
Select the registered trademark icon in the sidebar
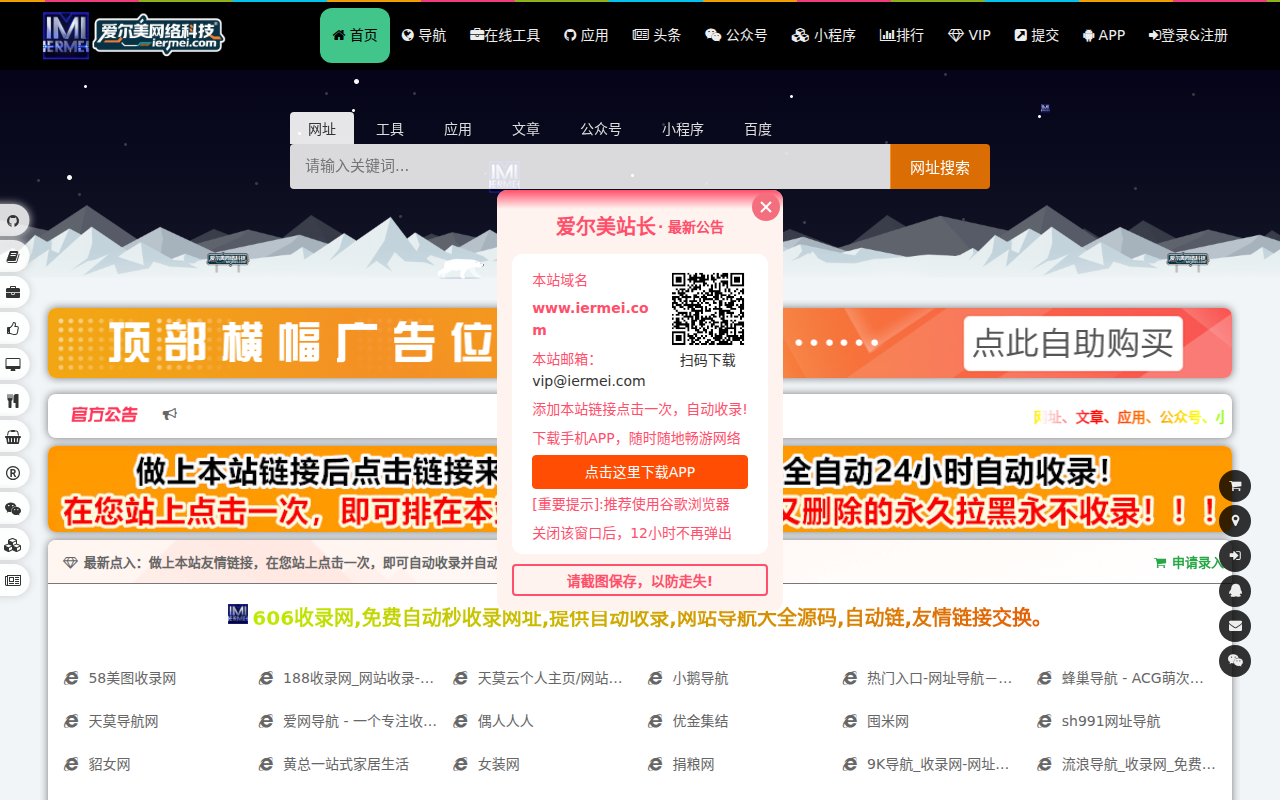(x=13, y=472)
